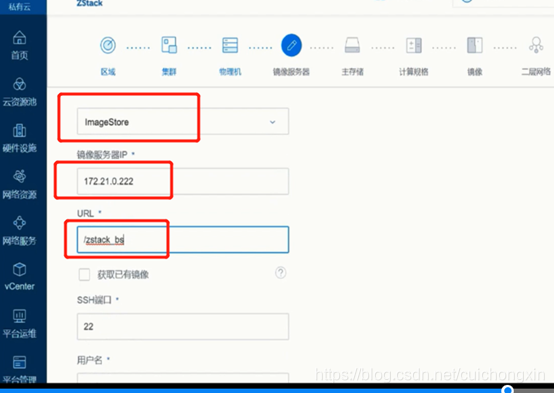Click the ZStack logo text
The image size is (554, 393).
point(89,4)
